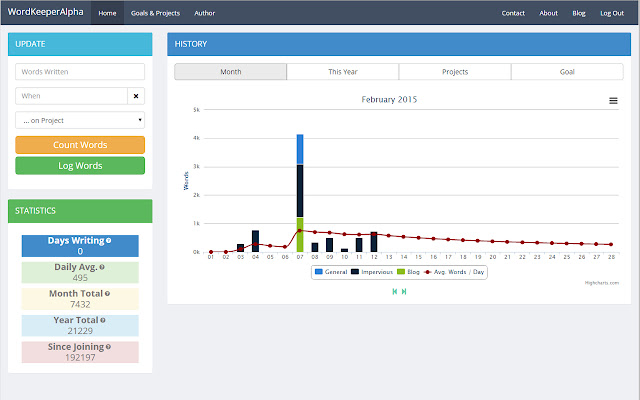Switch to the This Year tab

coord(343,72)
